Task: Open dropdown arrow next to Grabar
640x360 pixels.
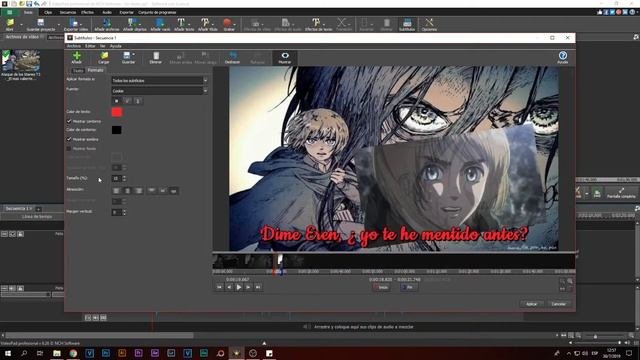Action: 236,24
